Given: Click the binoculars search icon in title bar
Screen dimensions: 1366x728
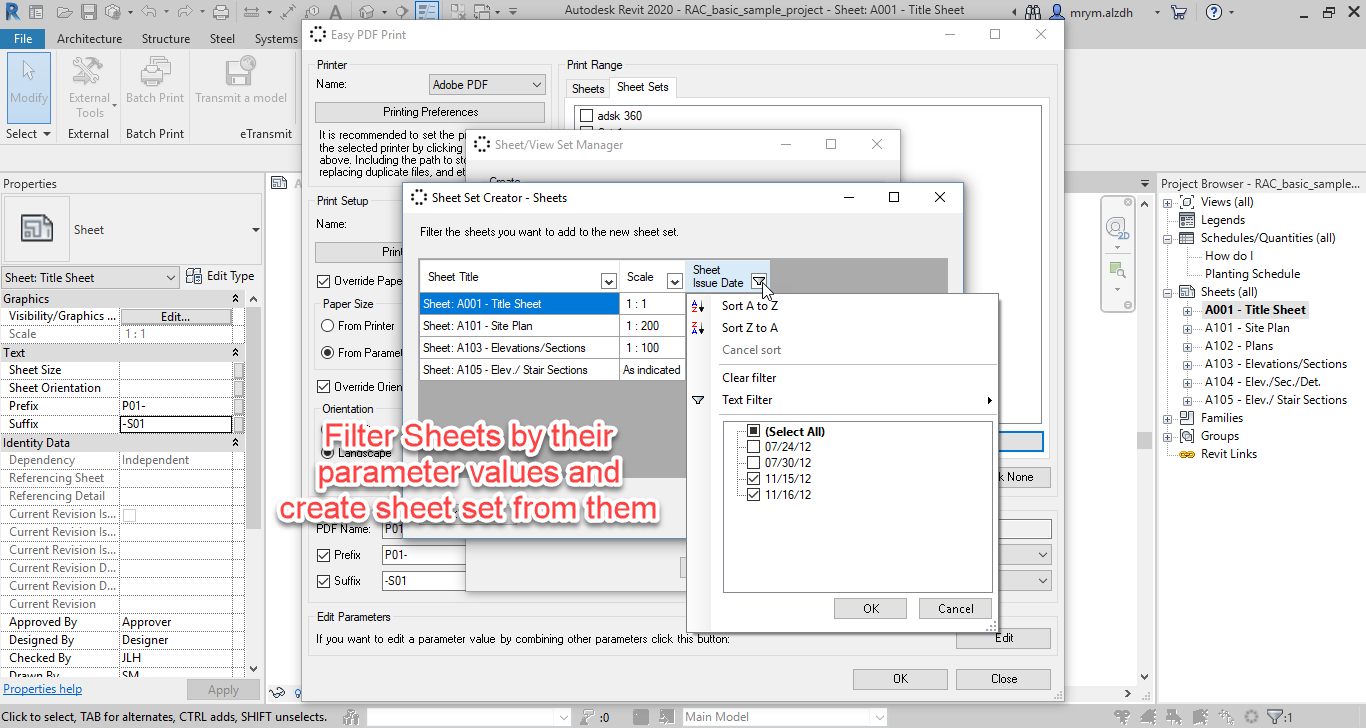Looking at the screenshot, I should 1032,13.
